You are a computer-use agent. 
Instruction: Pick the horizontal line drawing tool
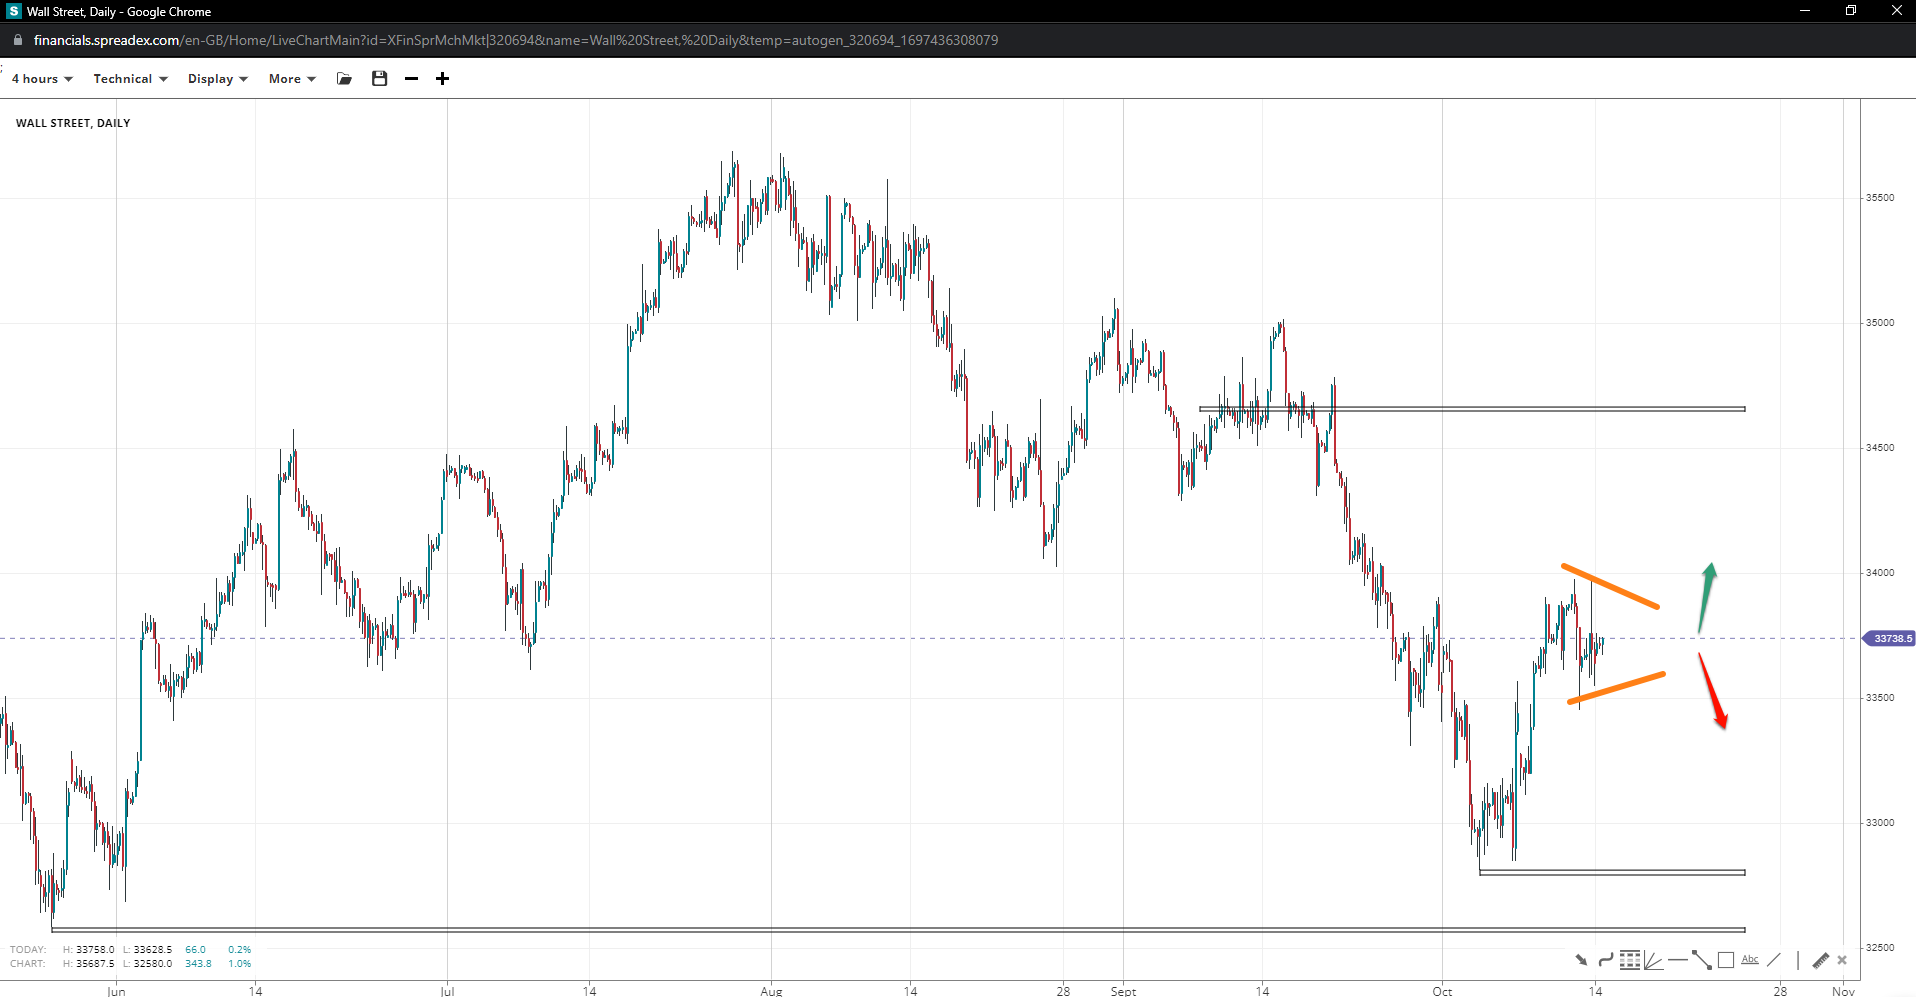pyautogui.click(x=1677, y=960)
